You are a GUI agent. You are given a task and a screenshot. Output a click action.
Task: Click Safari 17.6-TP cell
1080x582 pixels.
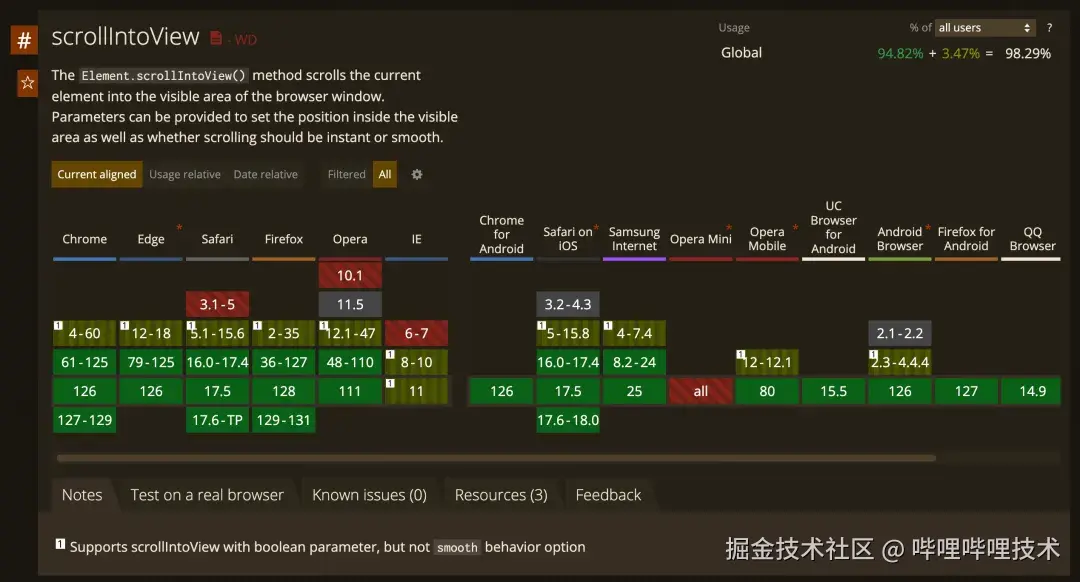coord(217,420)
